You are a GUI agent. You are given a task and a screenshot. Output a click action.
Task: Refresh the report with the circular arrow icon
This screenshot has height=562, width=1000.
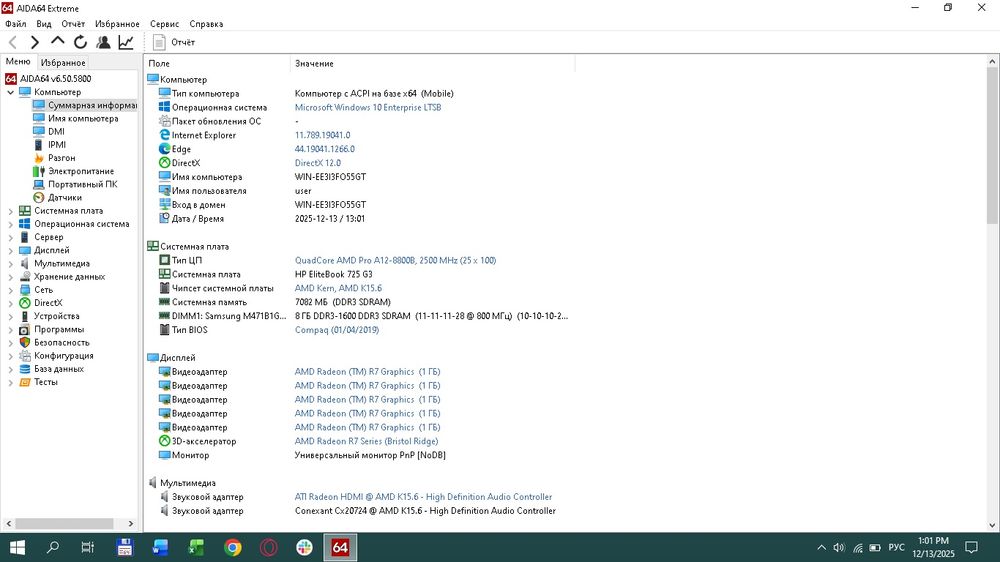click(80, 42)
